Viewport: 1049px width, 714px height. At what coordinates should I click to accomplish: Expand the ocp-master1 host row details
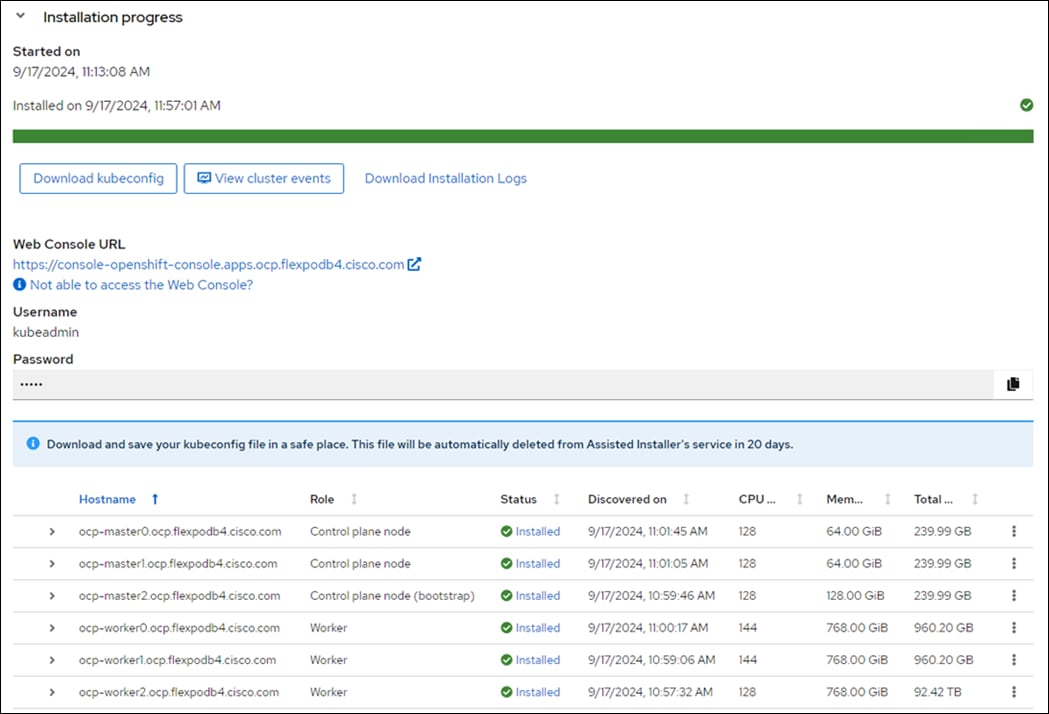tap(52, 564)
